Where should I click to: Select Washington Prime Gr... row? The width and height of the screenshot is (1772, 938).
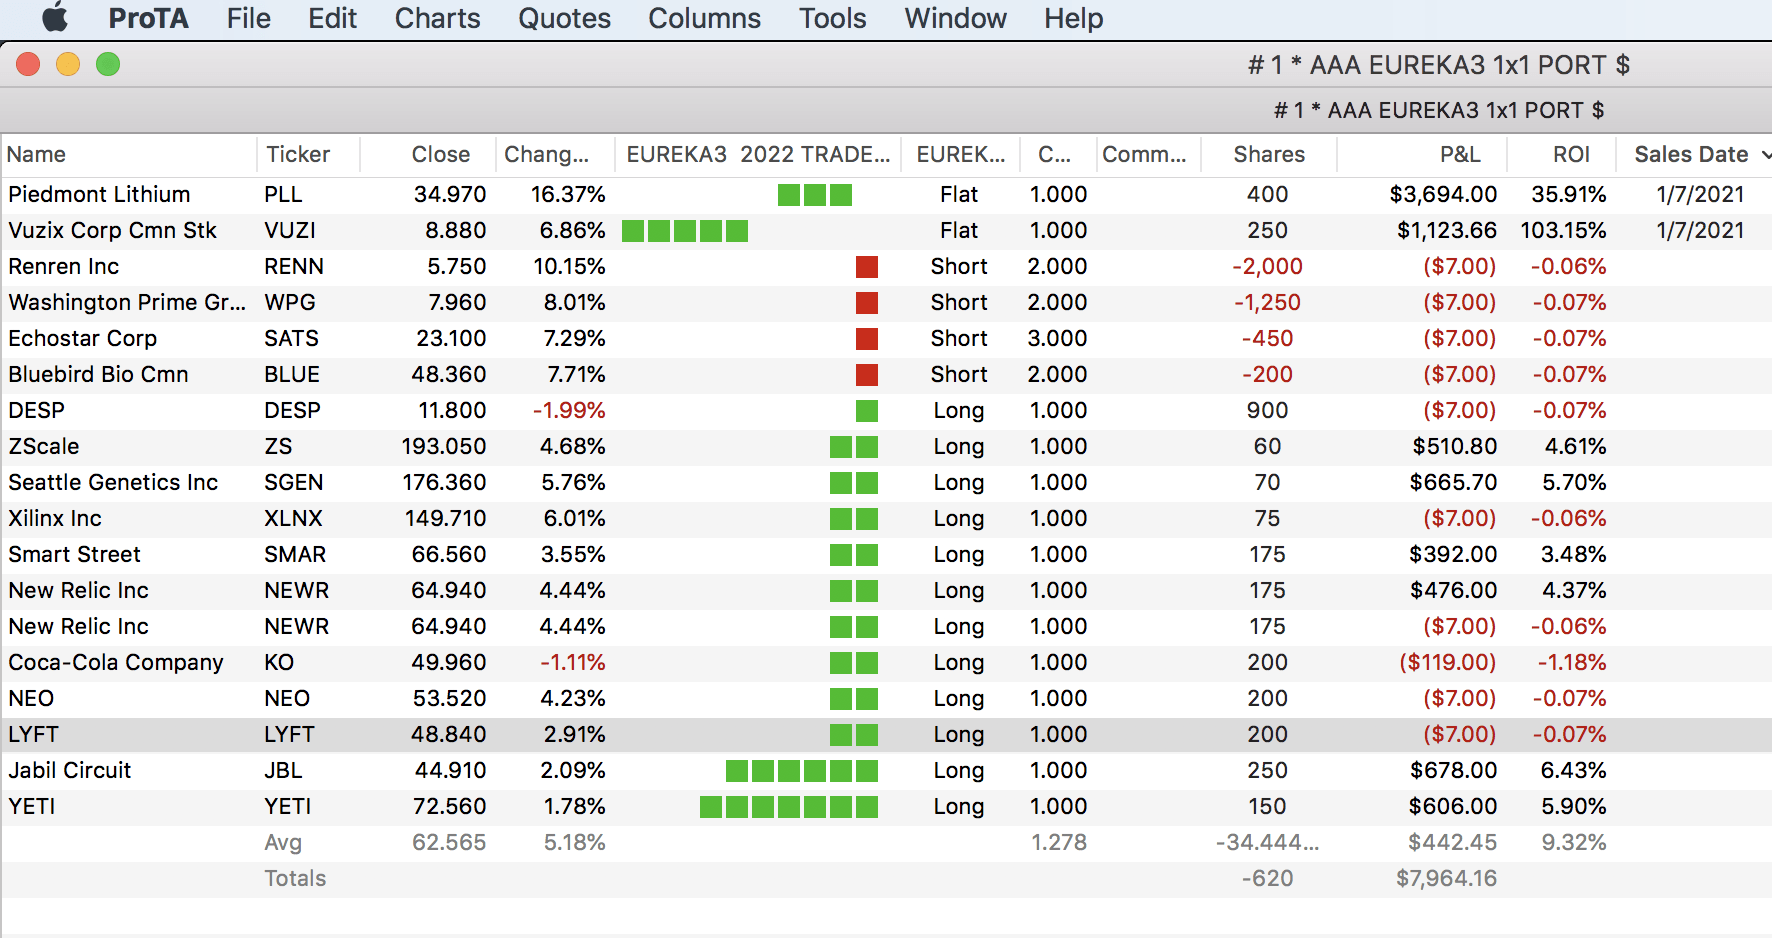(x=886, y=302)
